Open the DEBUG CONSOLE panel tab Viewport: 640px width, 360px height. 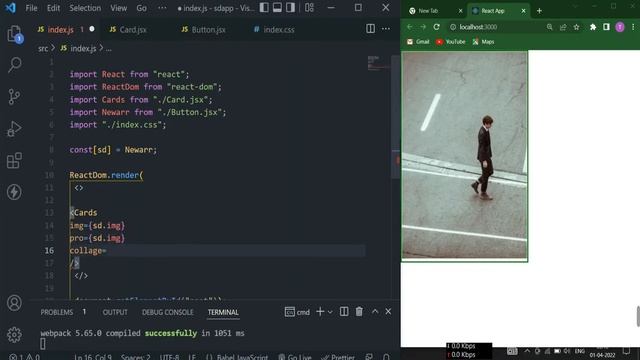coord(167,312)
